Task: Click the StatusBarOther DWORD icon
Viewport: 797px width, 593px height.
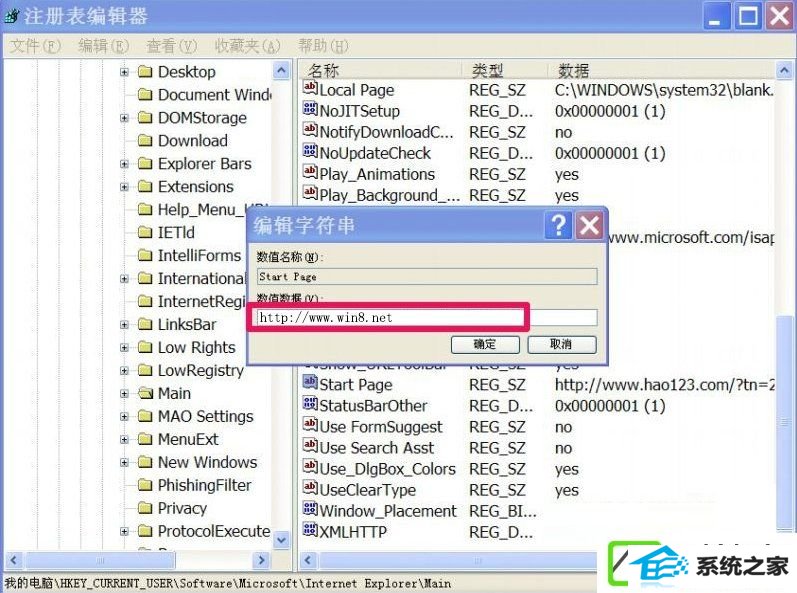Action: click(x=310, y=404)
